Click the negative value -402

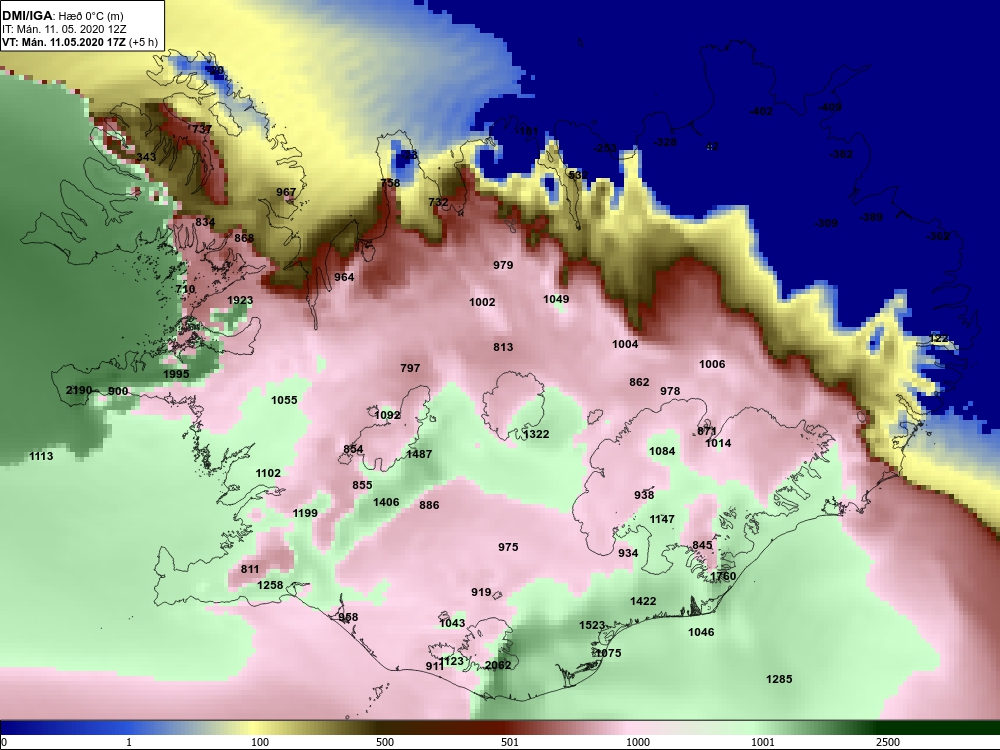click(761, 111)
